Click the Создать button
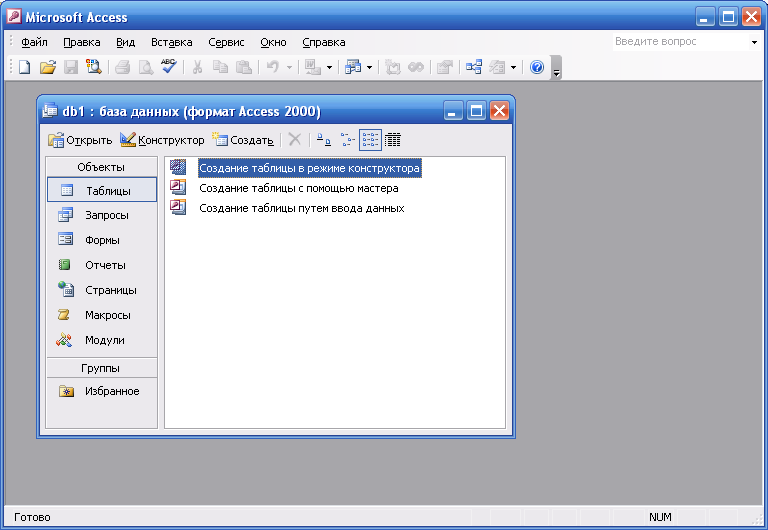Screen dimensions: 768x530 243,140
